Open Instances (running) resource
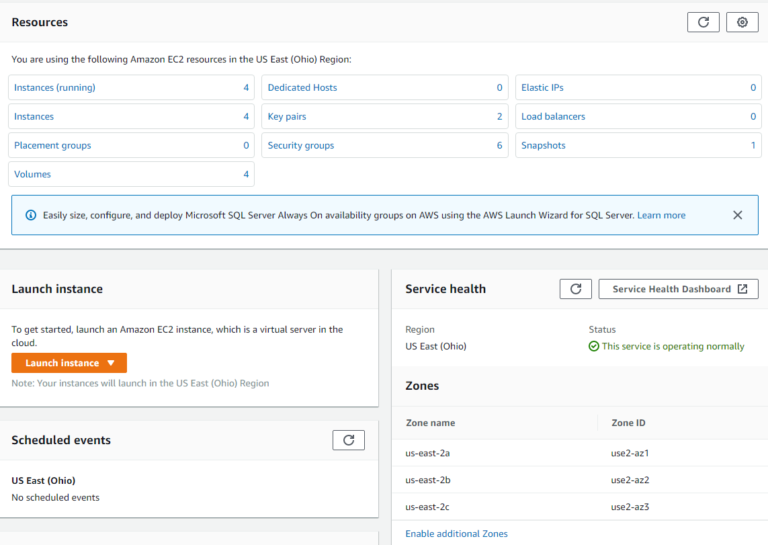768x545 pixels. click(55, 88)
